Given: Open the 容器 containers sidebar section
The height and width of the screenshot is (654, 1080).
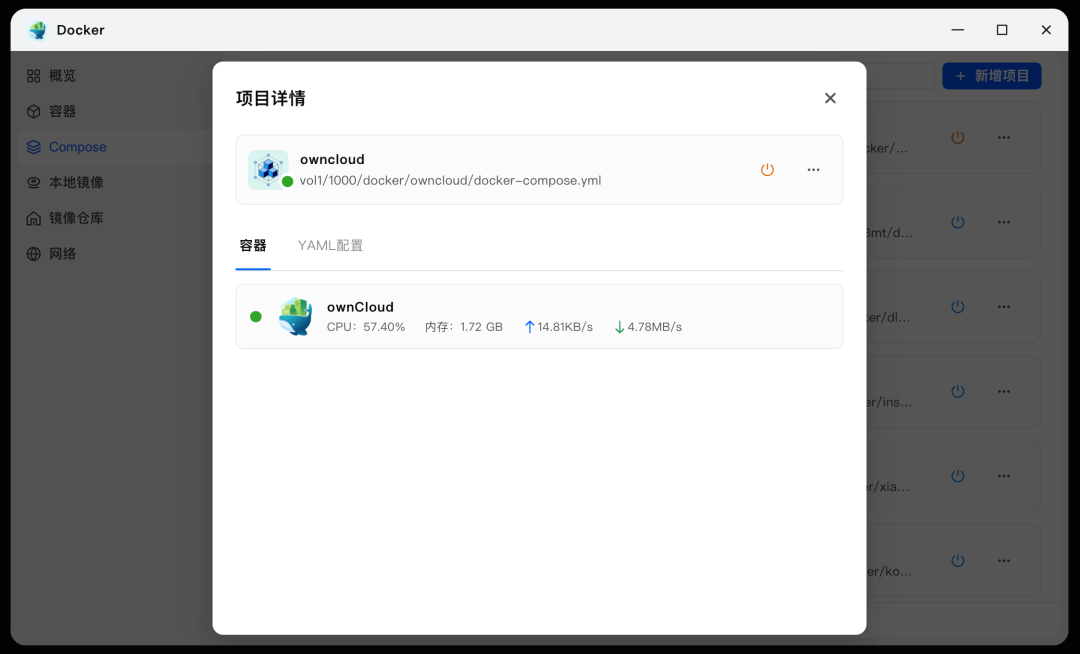Looking at the screenshot, I should 52,112.
